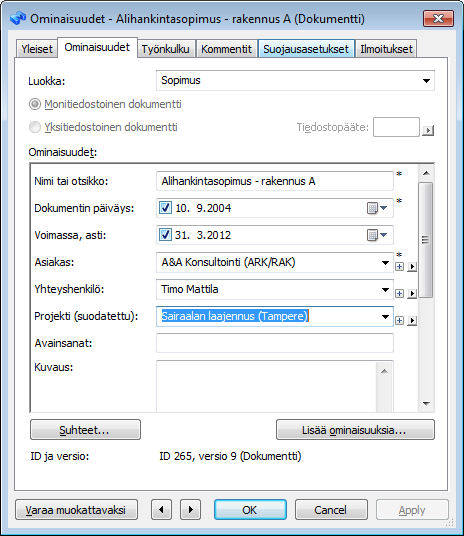Click the properties list vertical scrollbar thumb
The width and height of the screenshot is (464, 536).
[426, 240]
